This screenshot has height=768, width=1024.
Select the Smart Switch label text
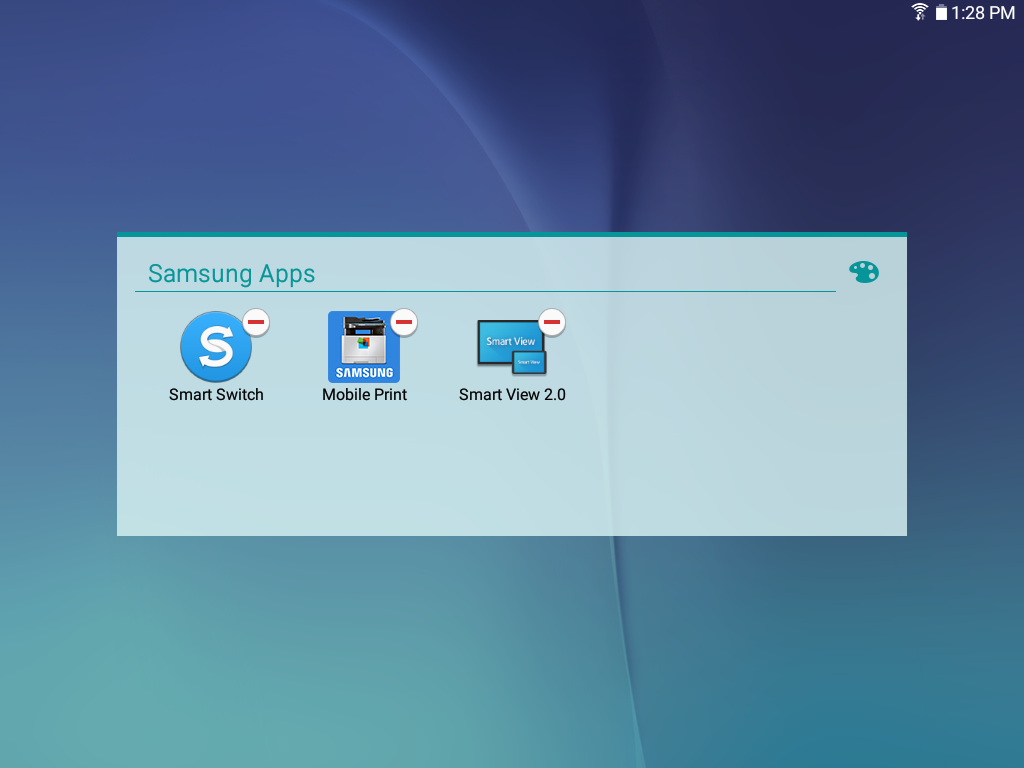click(216, 394)
